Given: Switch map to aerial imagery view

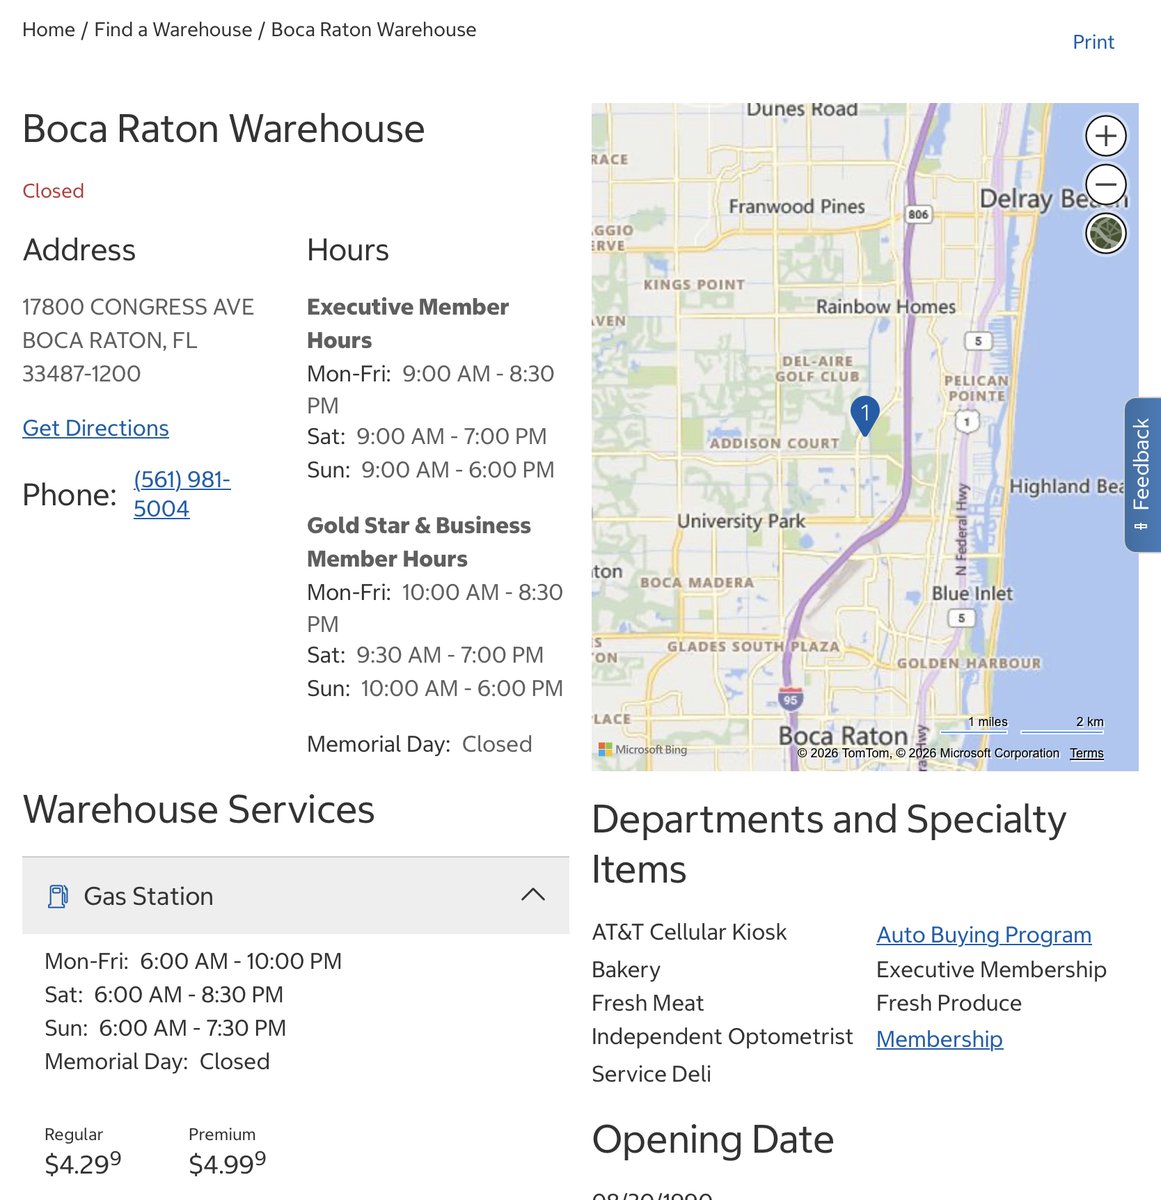Looking at the screenshot, I should click(1106, 234).
